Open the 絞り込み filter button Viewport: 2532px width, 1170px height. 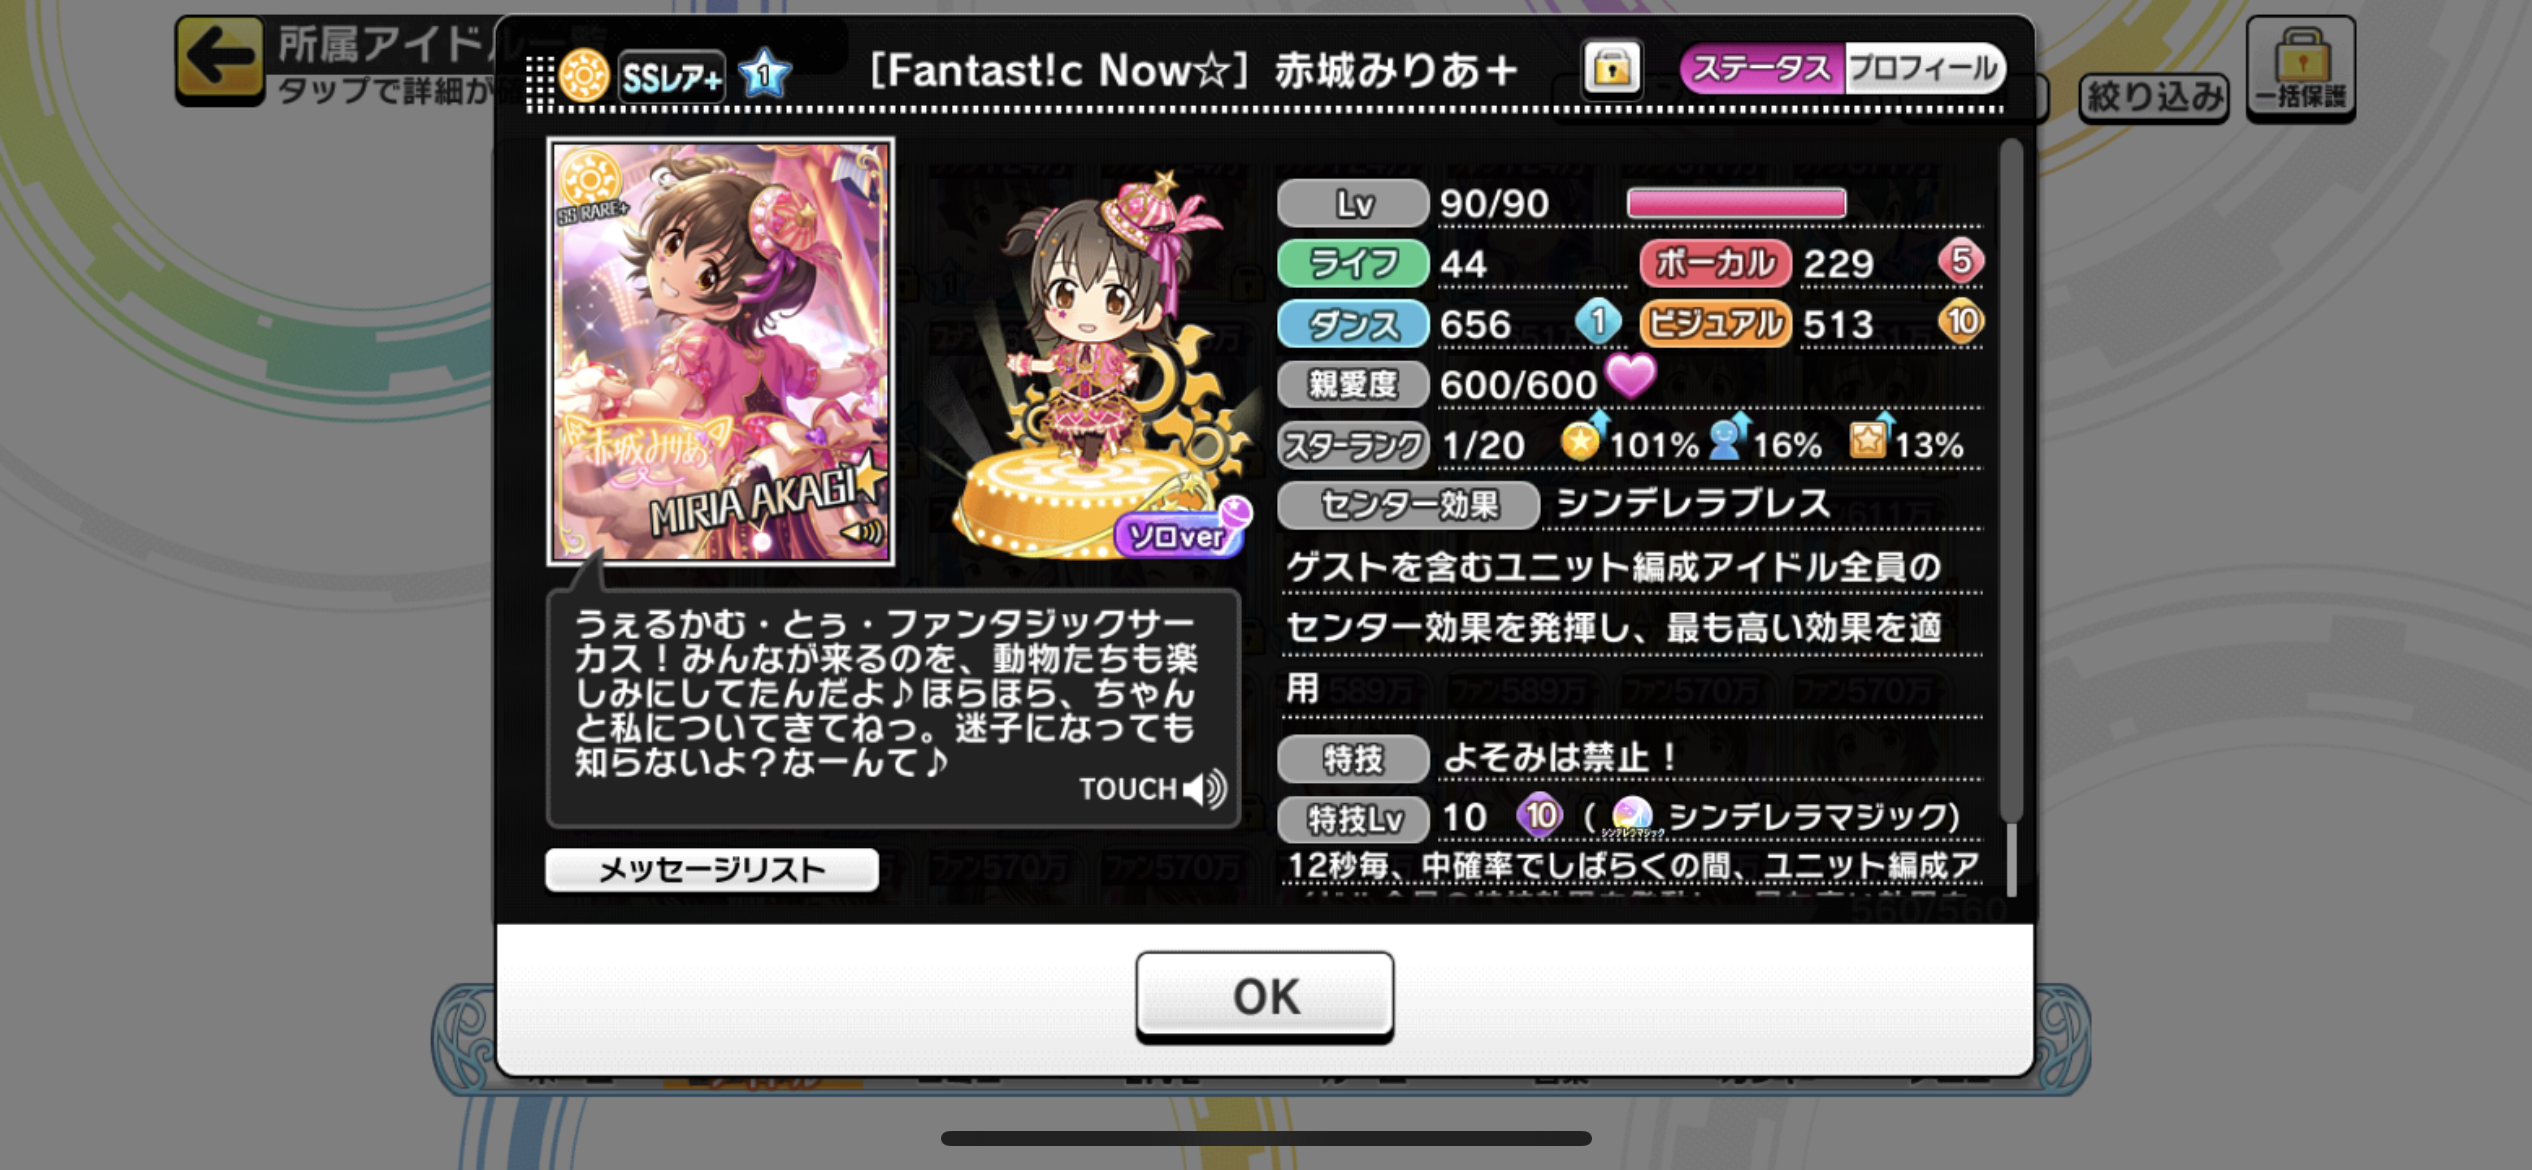2153,97
